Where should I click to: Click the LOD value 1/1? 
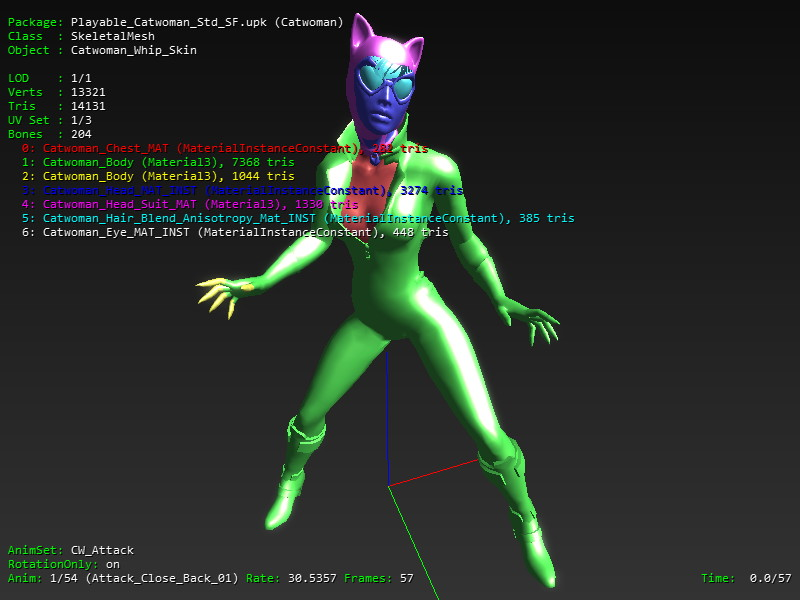coord(81,78)
